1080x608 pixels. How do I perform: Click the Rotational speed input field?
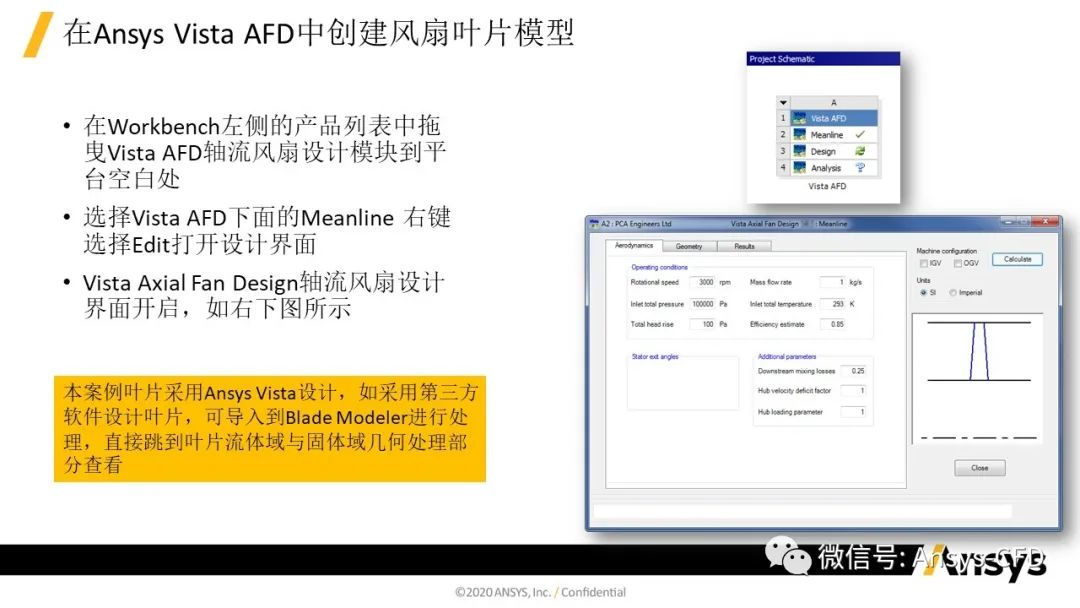703,282
